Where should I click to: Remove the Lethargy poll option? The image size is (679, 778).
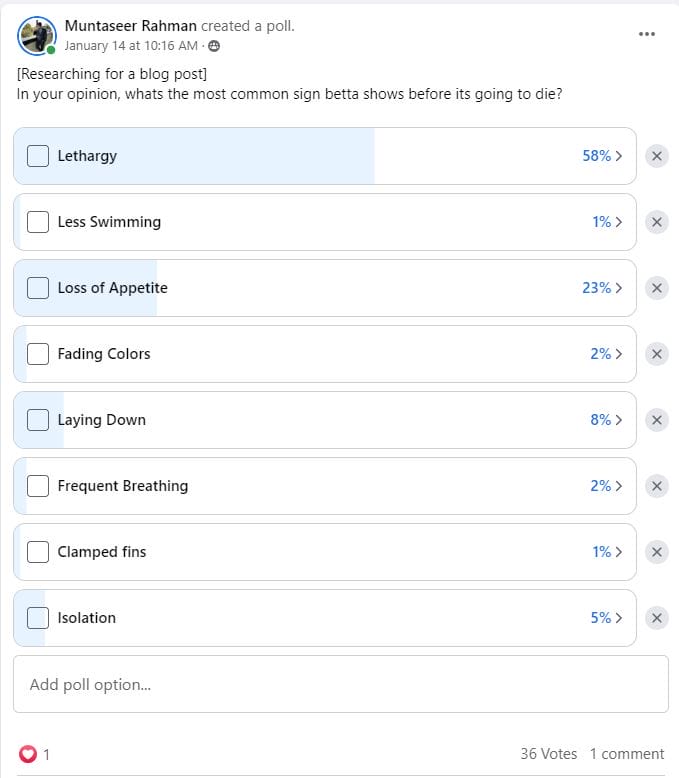pos(656,156)
